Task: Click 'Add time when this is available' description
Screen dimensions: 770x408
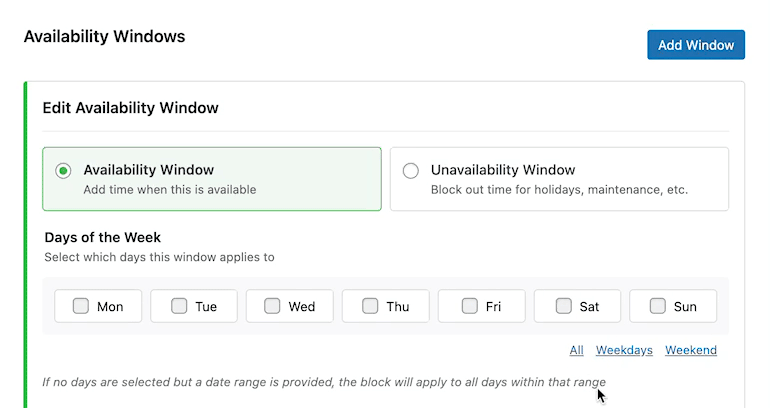Action: coord(170,189)
